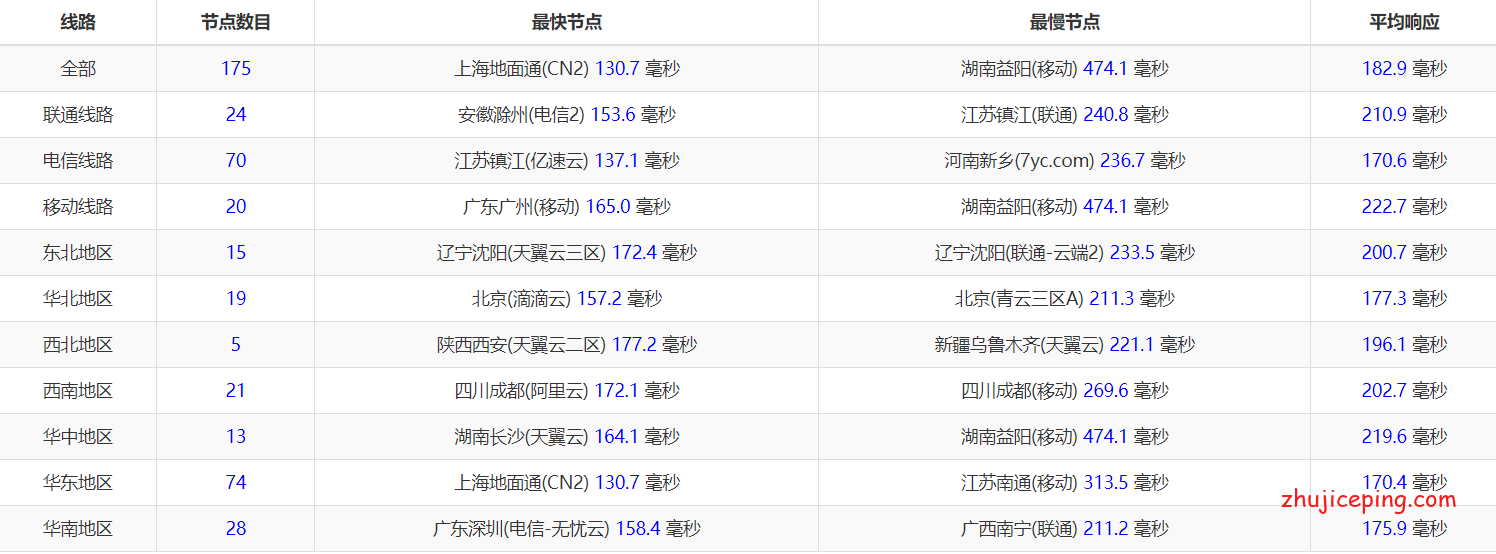The image size is (1496, 554).
Task: Click average response 219.6 毫秒
Action: [x=1404, y=437]
